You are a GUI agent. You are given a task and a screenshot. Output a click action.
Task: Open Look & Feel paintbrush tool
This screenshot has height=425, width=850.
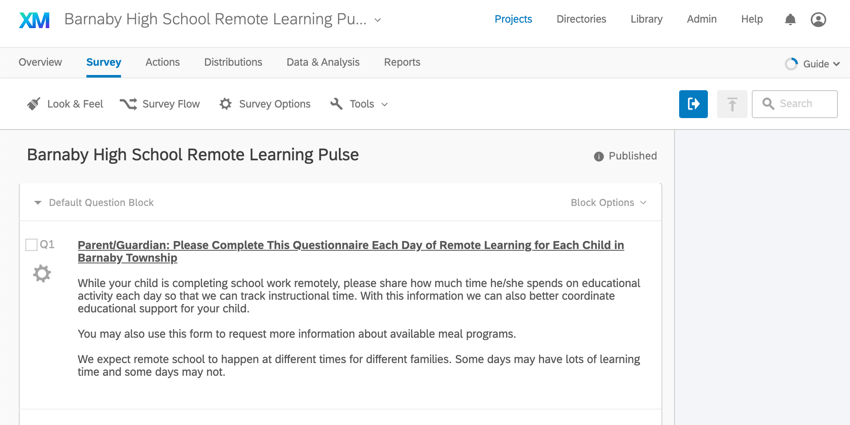(x=65, y=104)
